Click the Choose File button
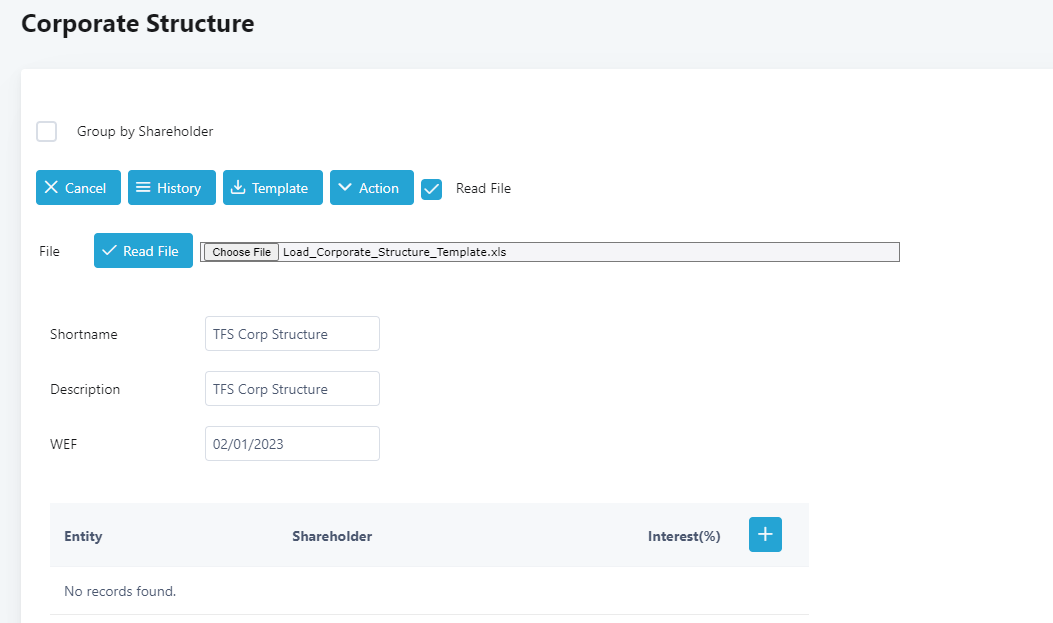 [242, 252]
